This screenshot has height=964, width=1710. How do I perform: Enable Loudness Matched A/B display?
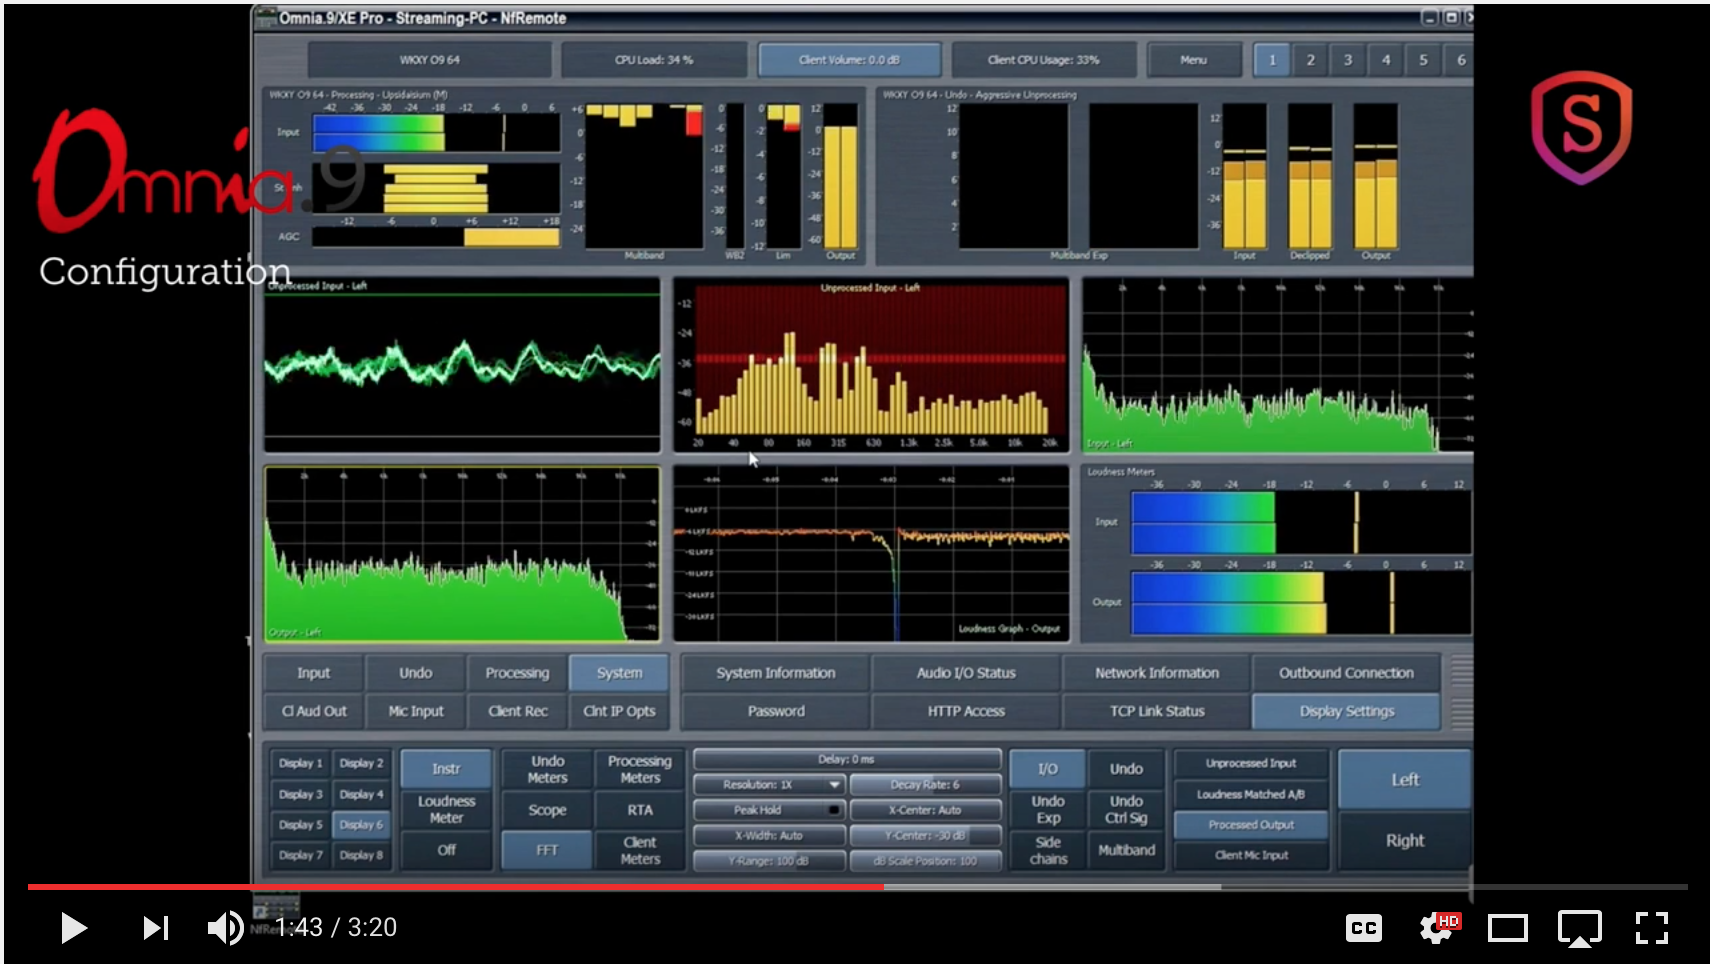[1250, 793]
